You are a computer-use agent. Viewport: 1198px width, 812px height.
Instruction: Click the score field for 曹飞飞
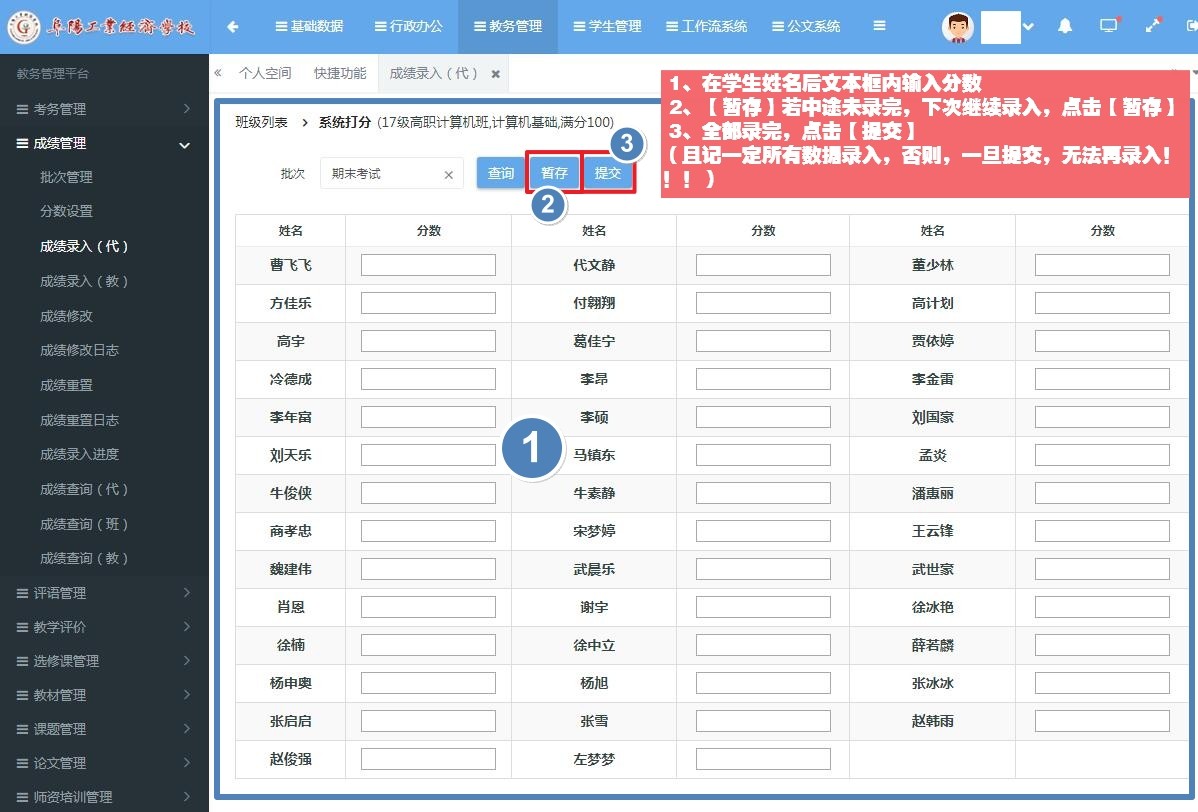click(428, 265)
